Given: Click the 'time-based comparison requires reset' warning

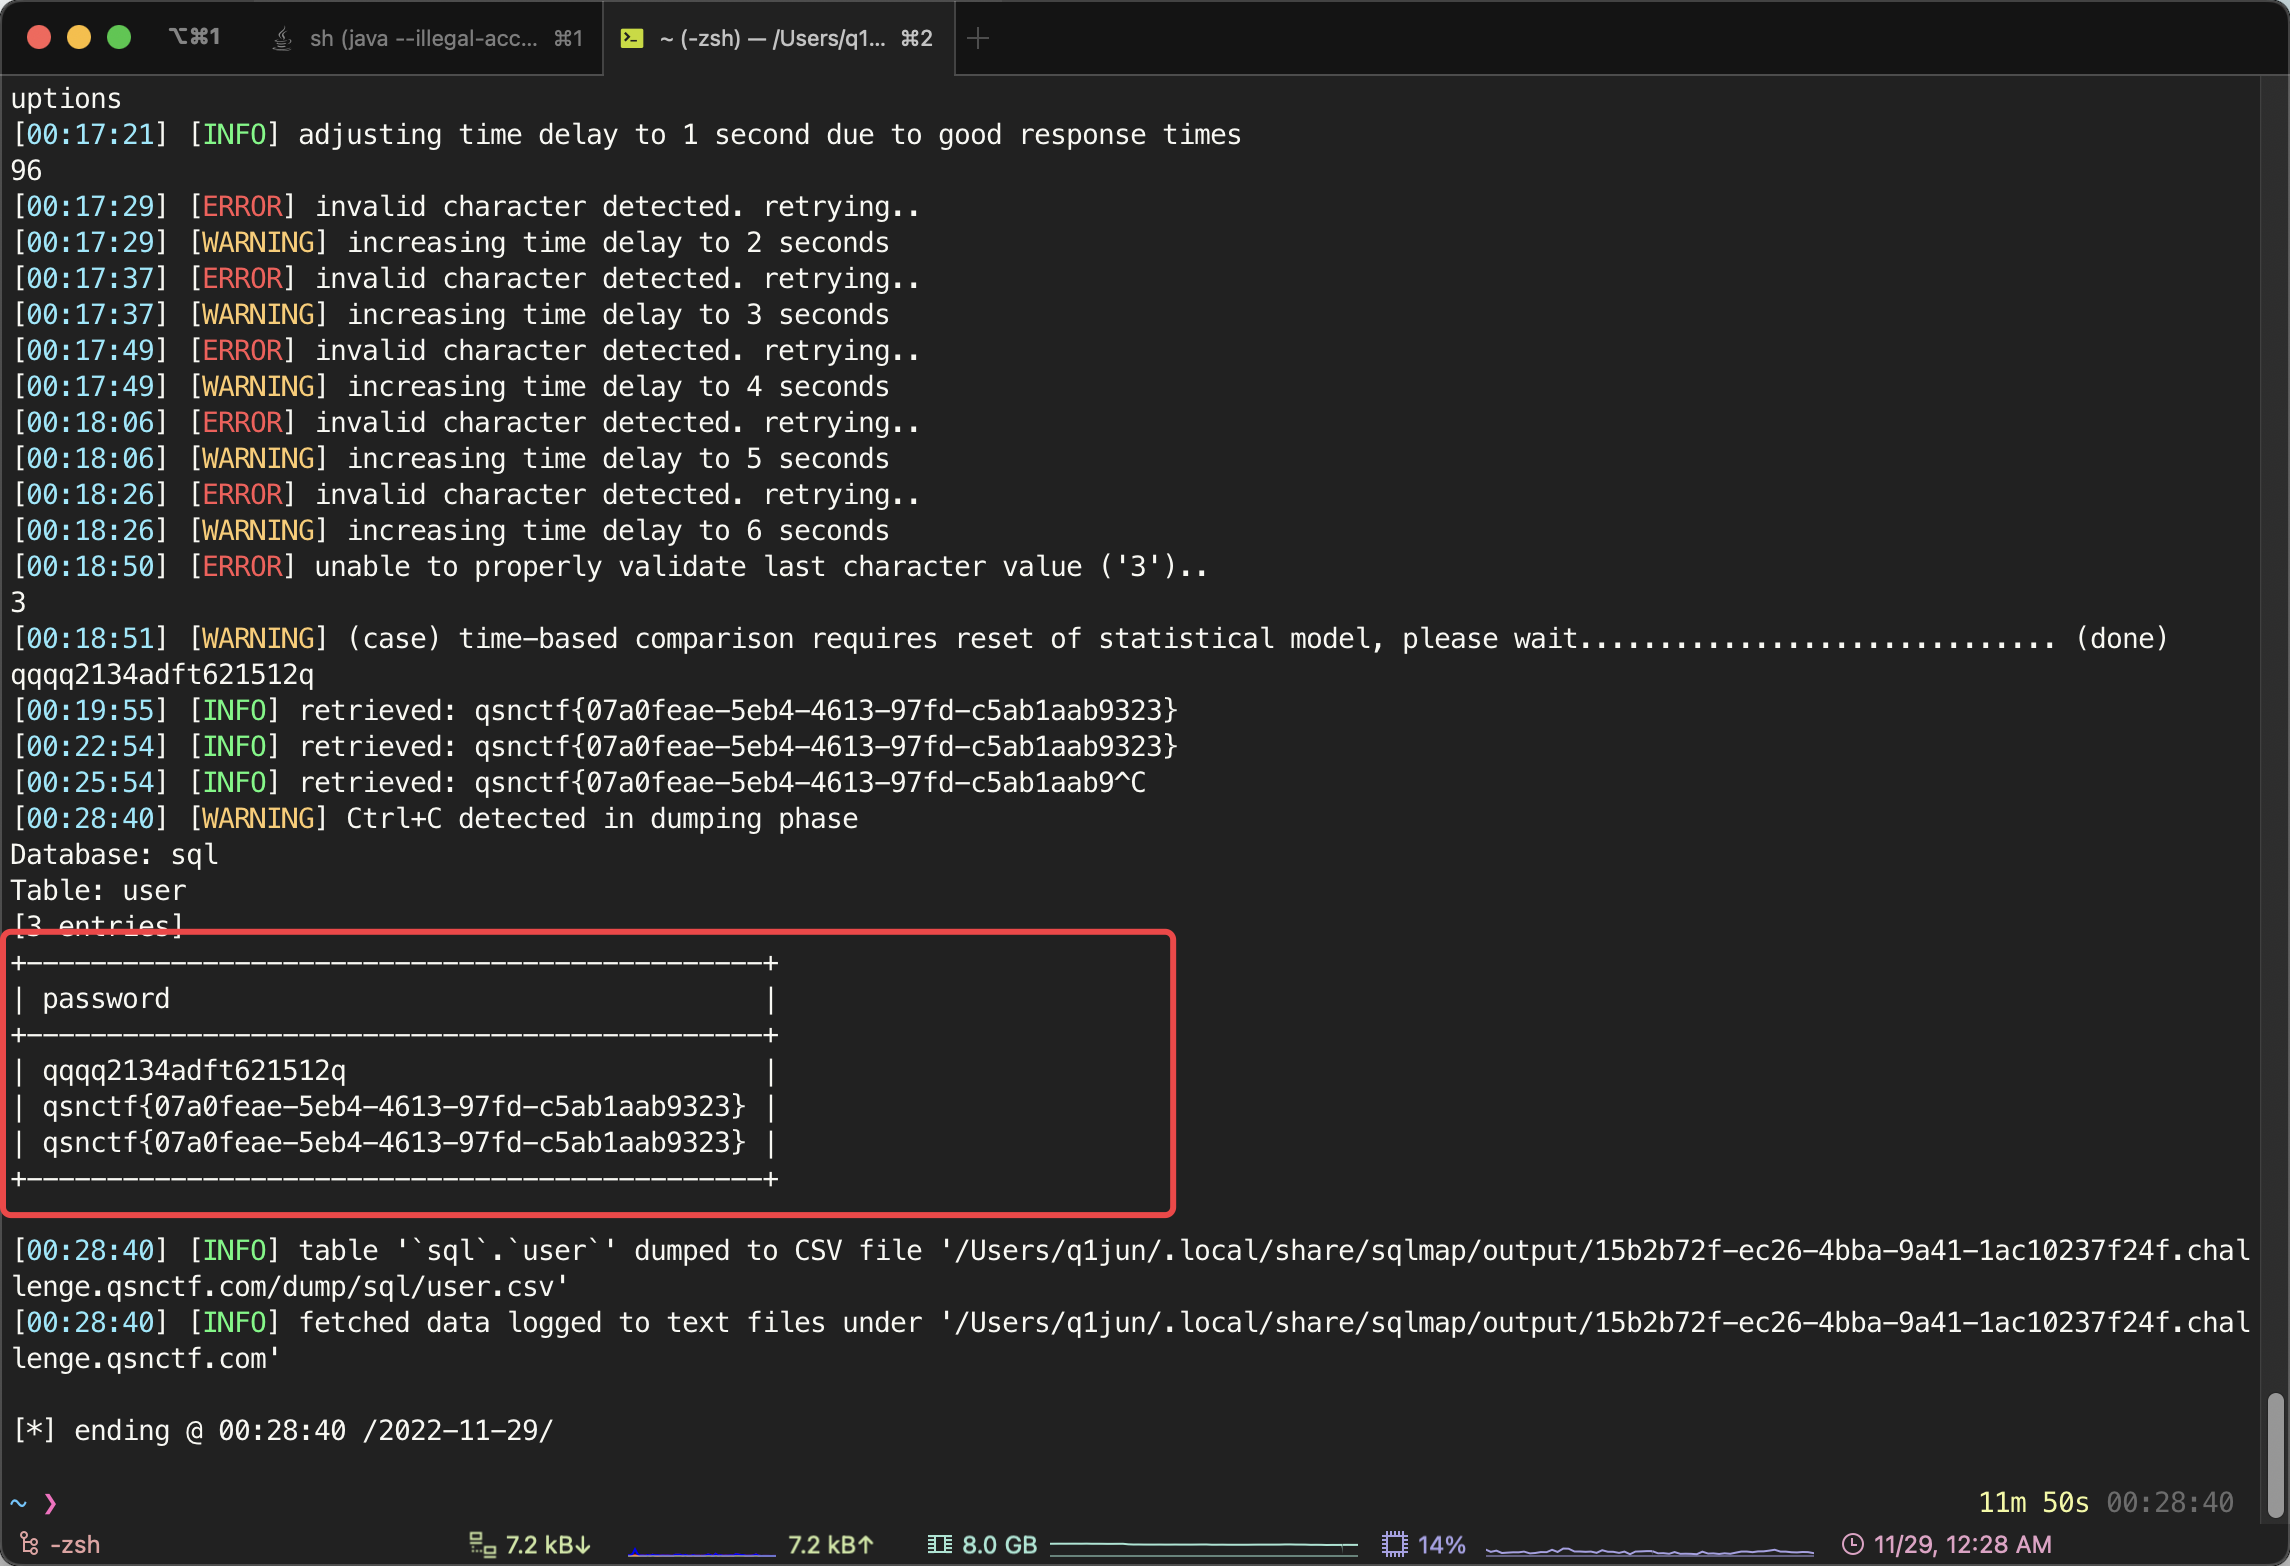Looking at the screenshot, I should click(1090, 639).
